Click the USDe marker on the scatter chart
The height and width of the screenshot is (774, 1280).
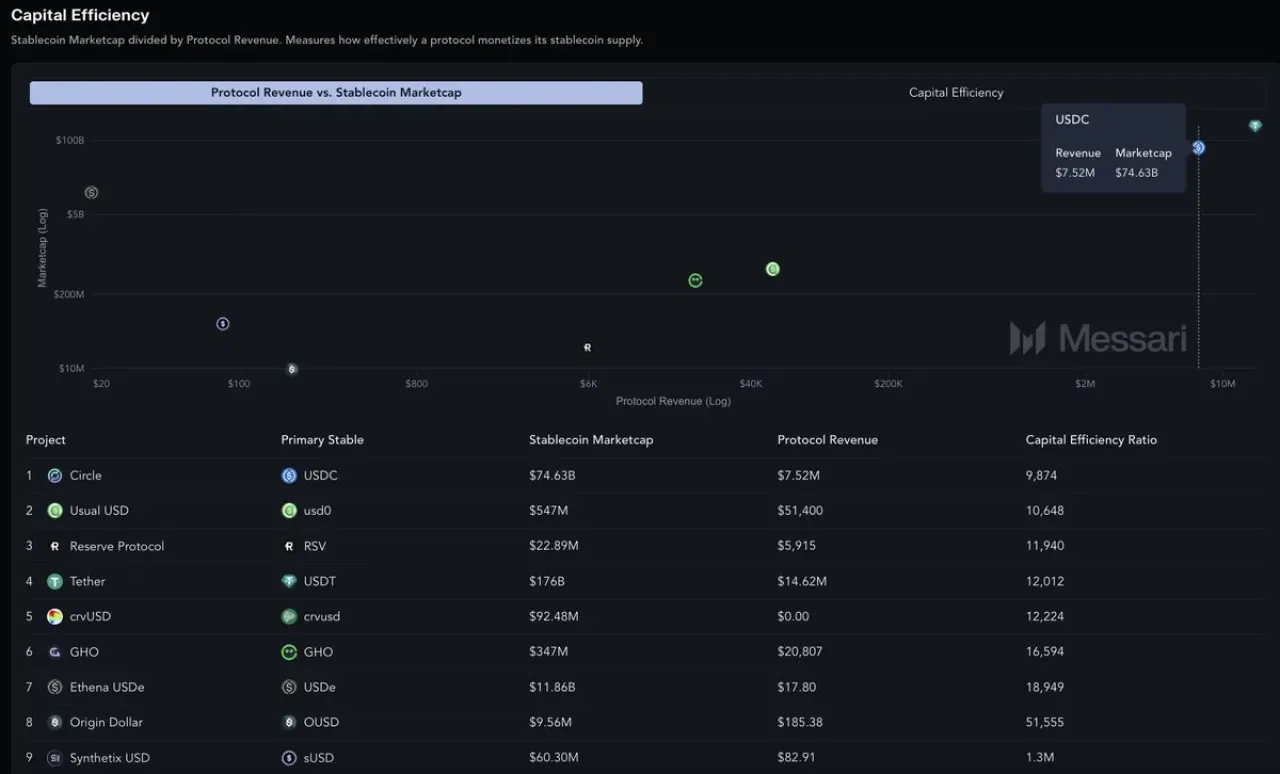[x=91, y=192]
